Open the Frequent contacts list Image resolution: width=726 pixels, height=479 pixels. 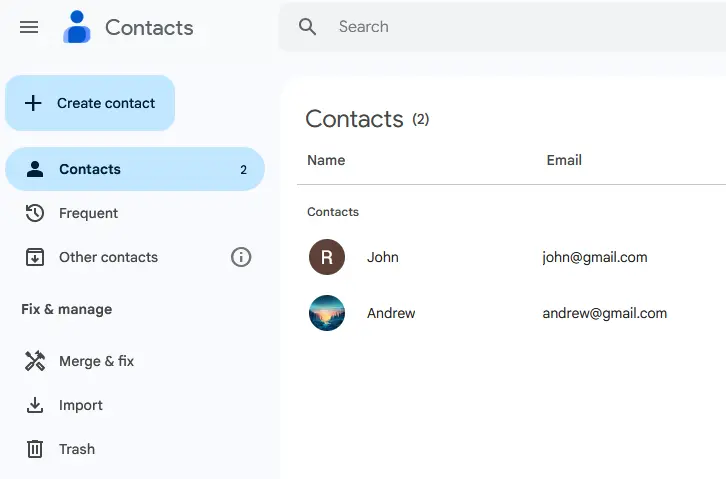[88, 213]
